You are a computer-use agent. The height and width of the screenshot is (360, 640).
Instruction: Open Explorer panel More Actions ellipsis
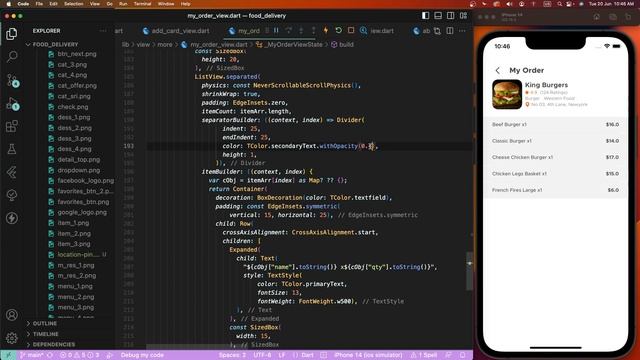(x=103, y=31)
